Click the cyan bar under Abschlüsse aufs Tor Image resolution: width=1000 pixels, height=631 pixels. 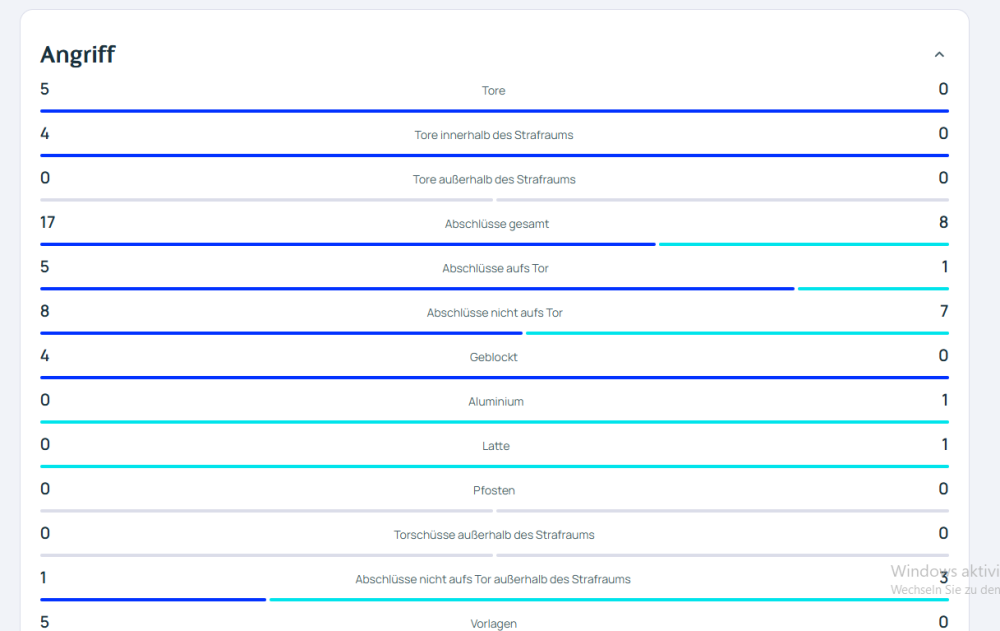pyautogui.click(x=872, y=288)
